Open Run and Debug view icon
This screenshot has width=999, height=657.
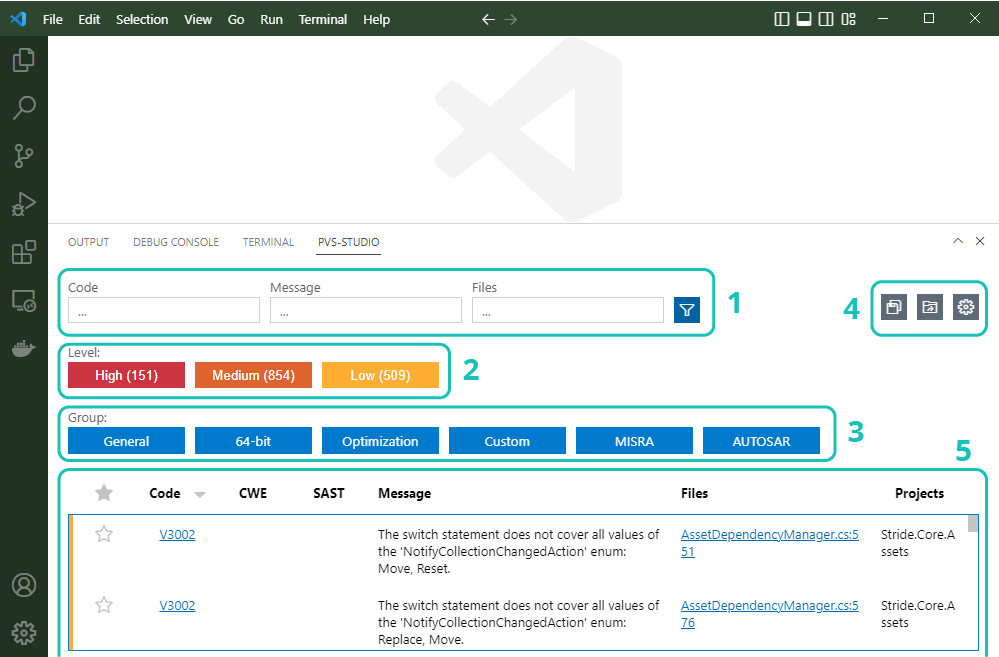pos(24,204)
